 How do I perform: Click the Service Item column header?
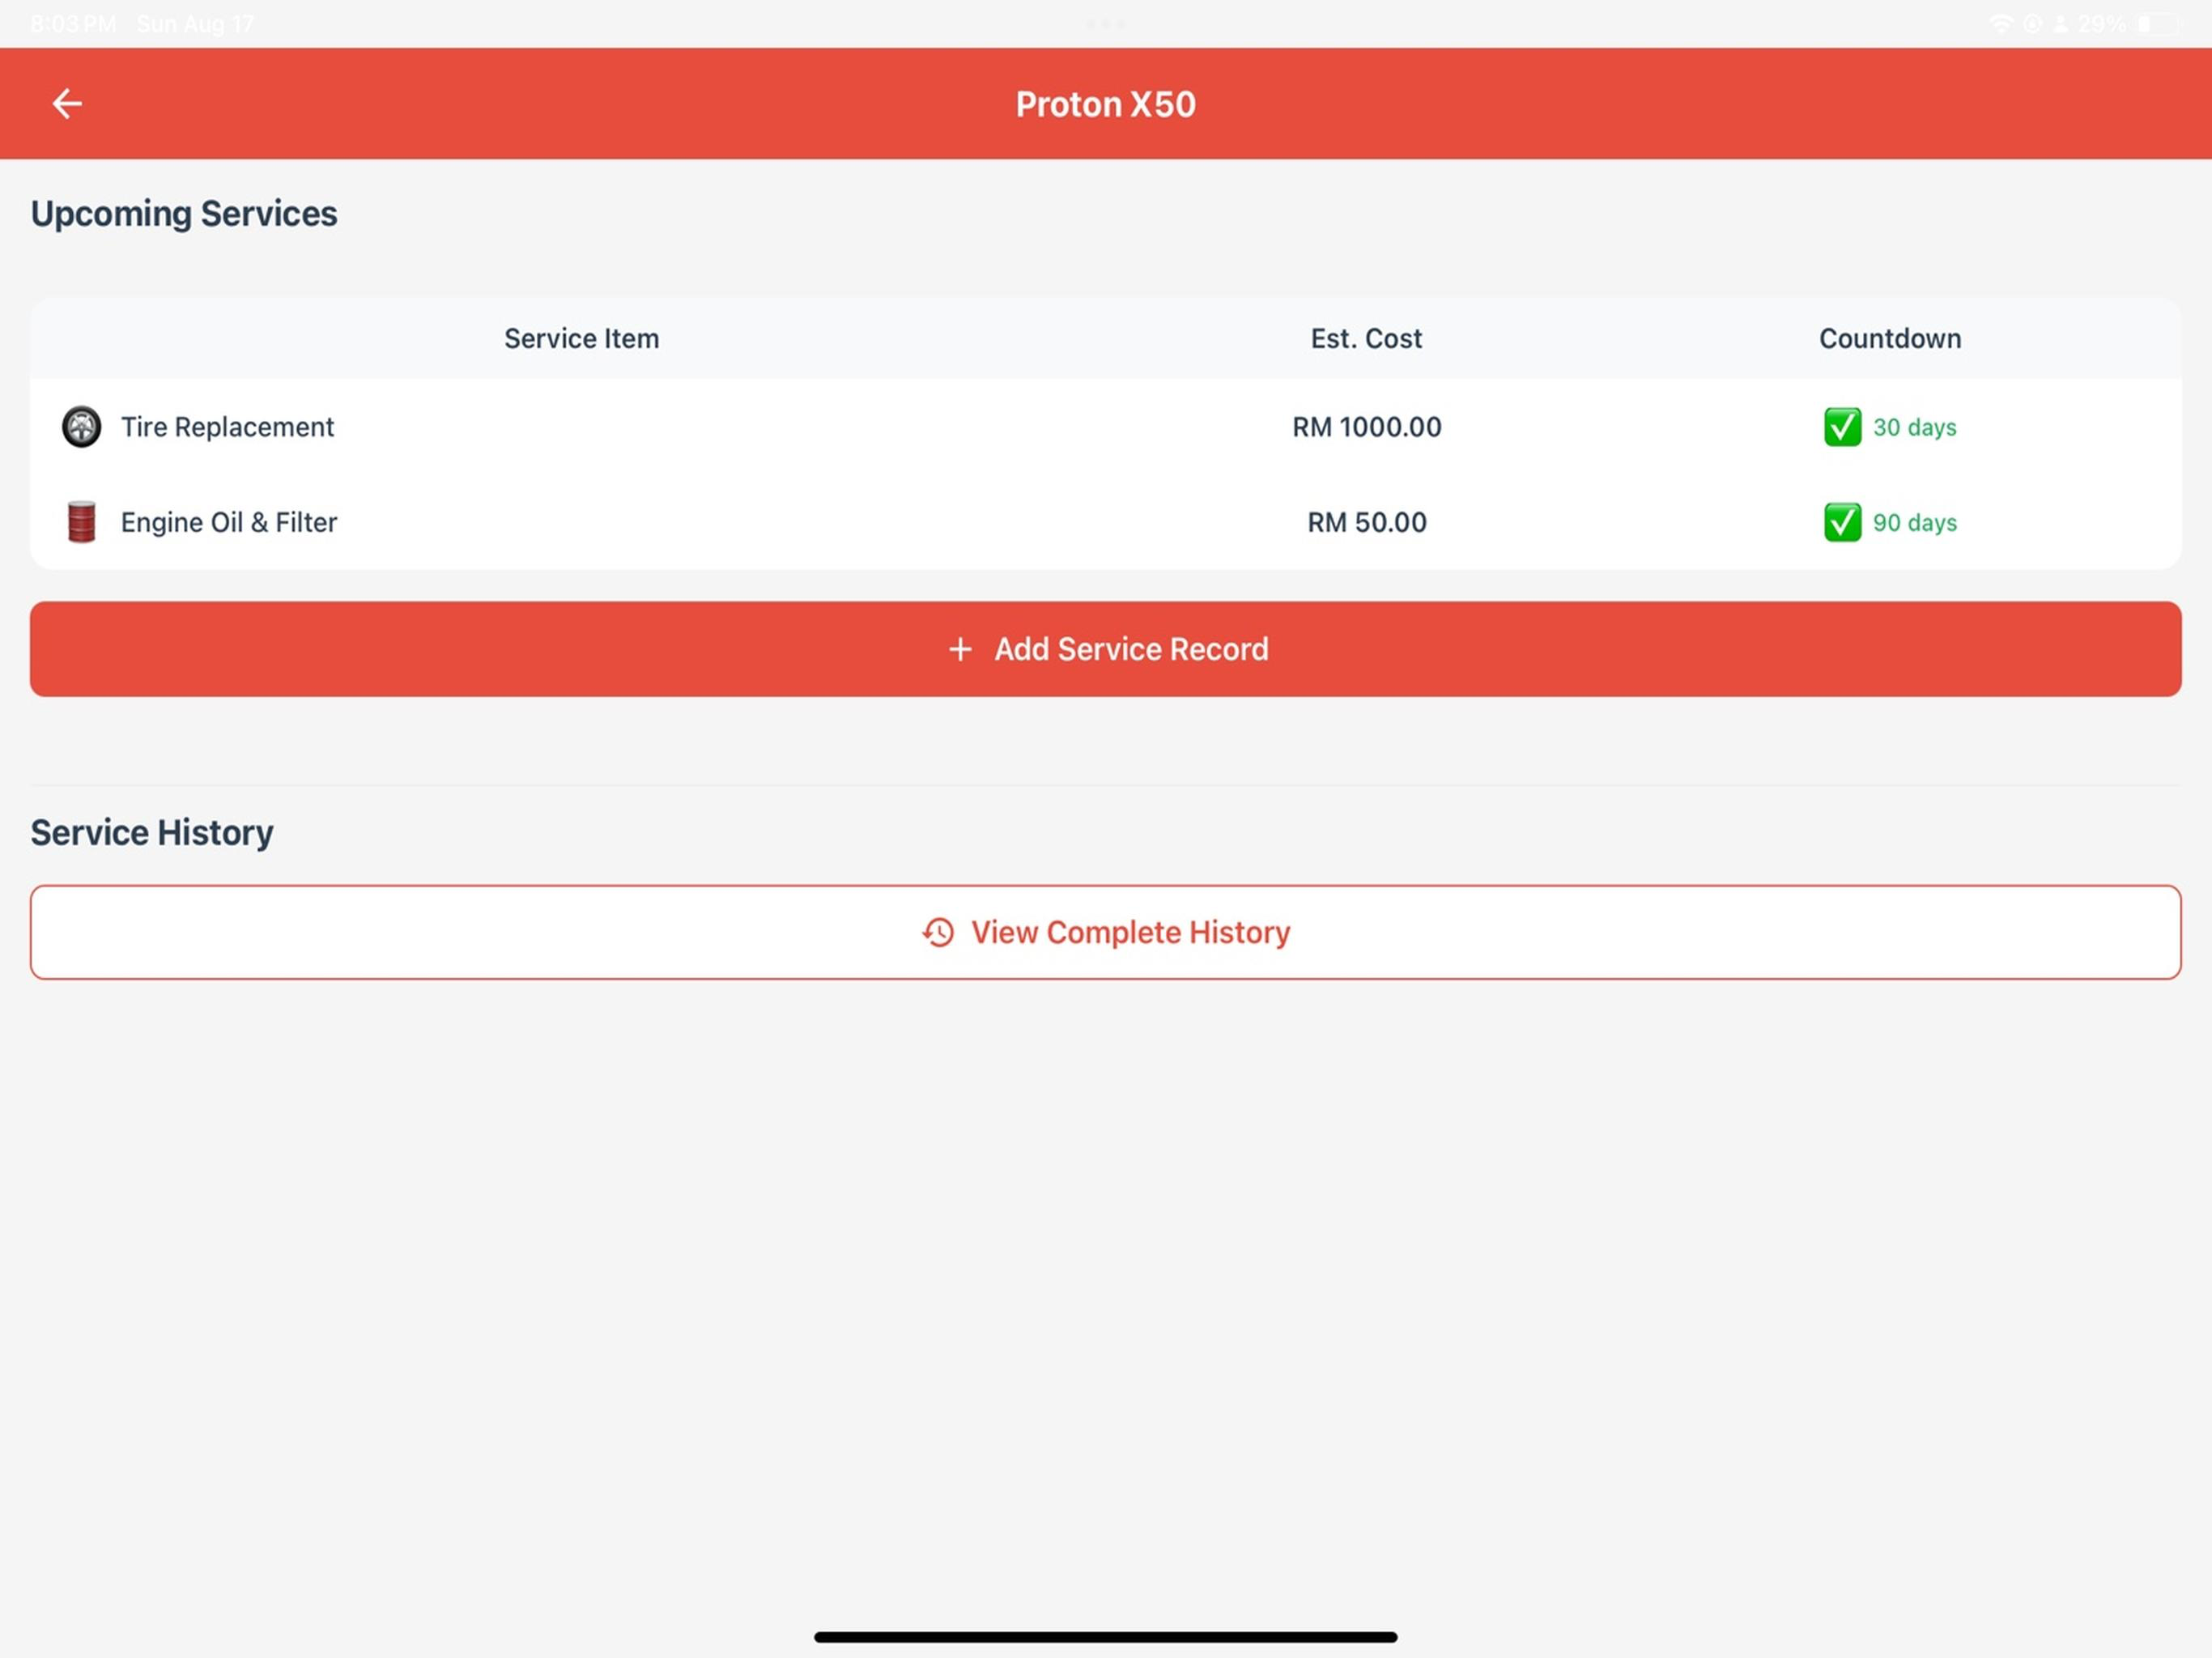(581, 338)
